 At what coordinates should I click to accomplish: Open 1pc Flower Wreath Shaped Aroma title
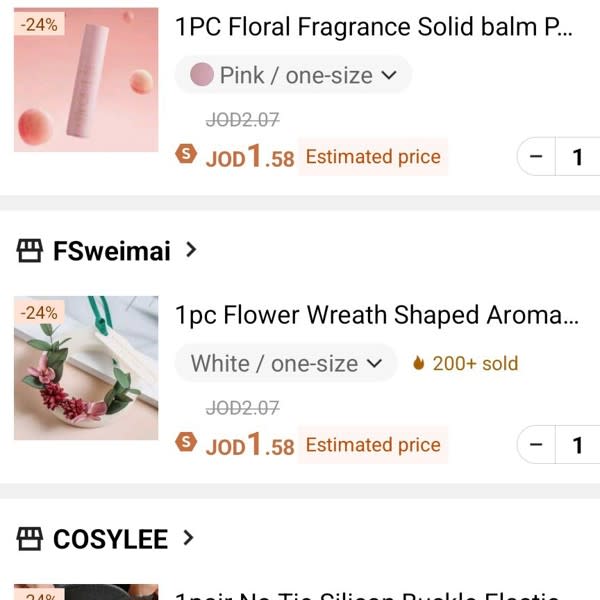[x=377, y=315]
